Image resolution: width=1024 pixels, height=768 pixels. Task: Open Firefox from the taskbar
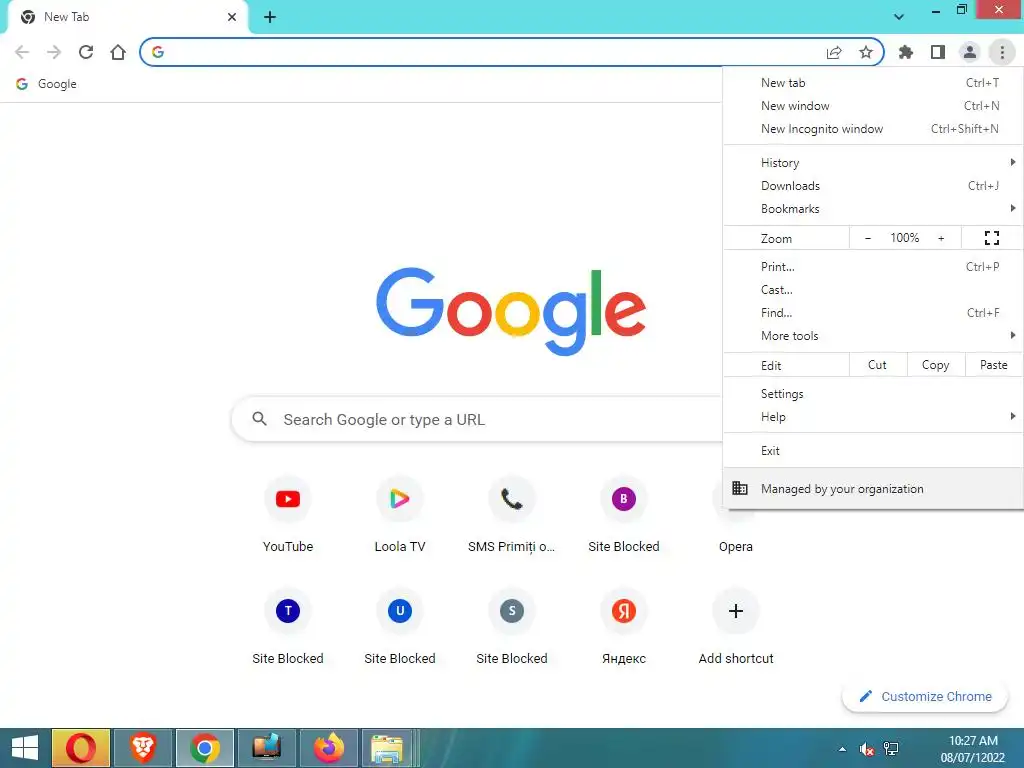(x=328, y=748)
